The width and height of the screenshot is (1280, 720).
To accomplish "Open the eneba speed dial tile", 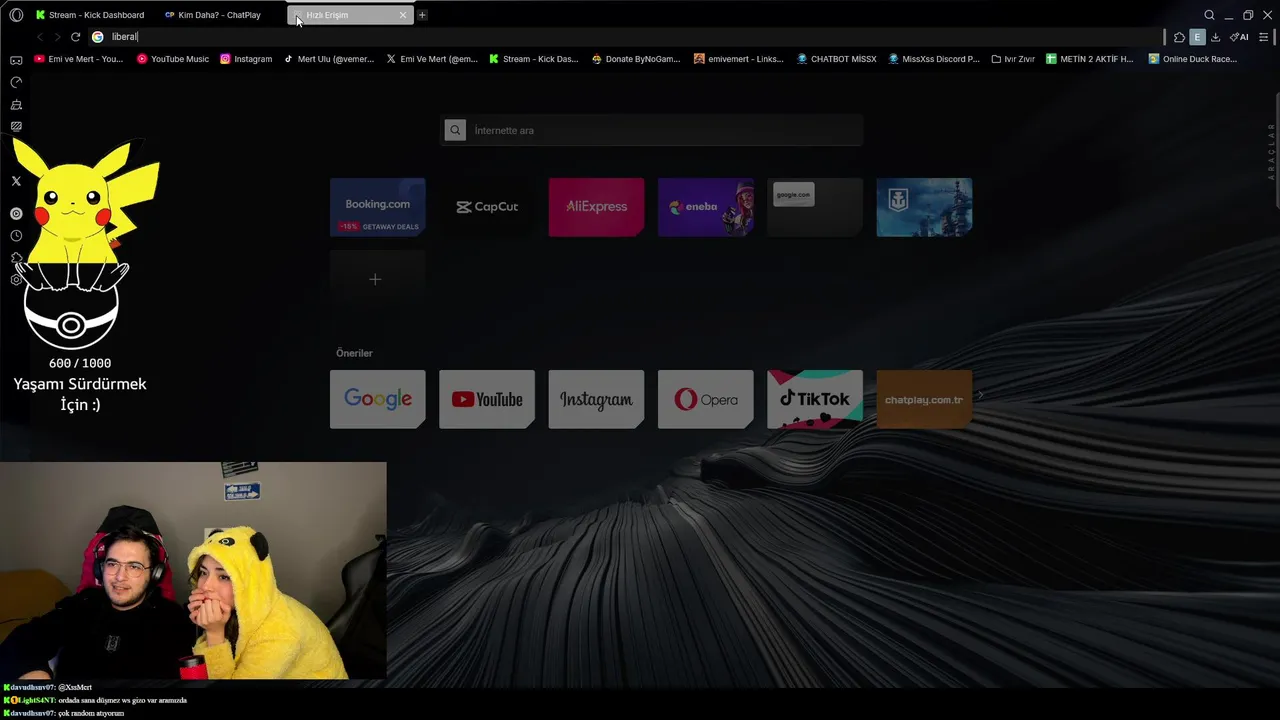I will (x=706, y=207).
